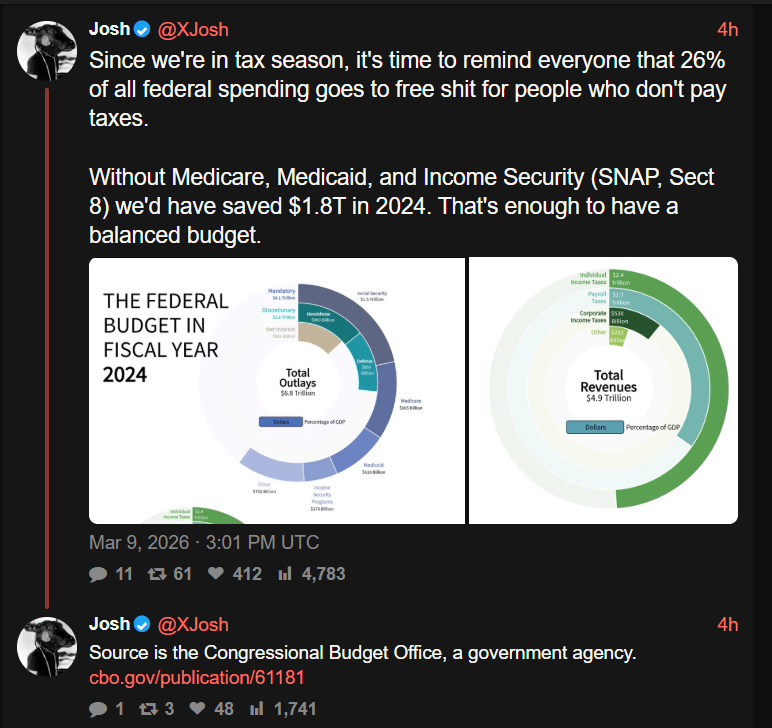This screenshot has width=772, height=728.
Task: Click the reply icon on the first tweet
Action: (x=98, y=574)
